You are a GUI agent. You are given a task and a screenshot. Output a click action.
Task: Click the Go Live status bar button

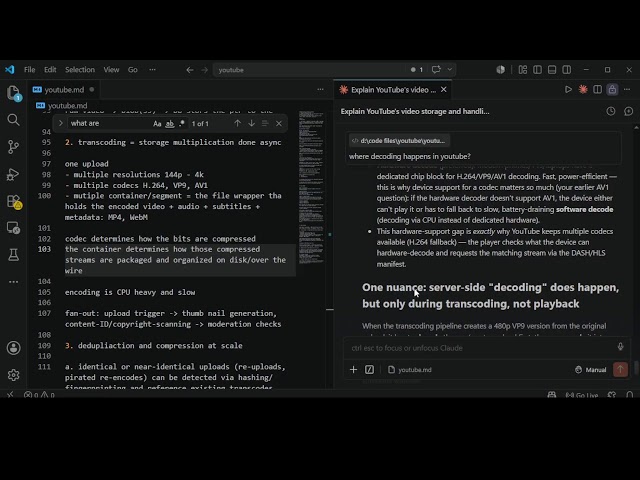tap(582, 395)
